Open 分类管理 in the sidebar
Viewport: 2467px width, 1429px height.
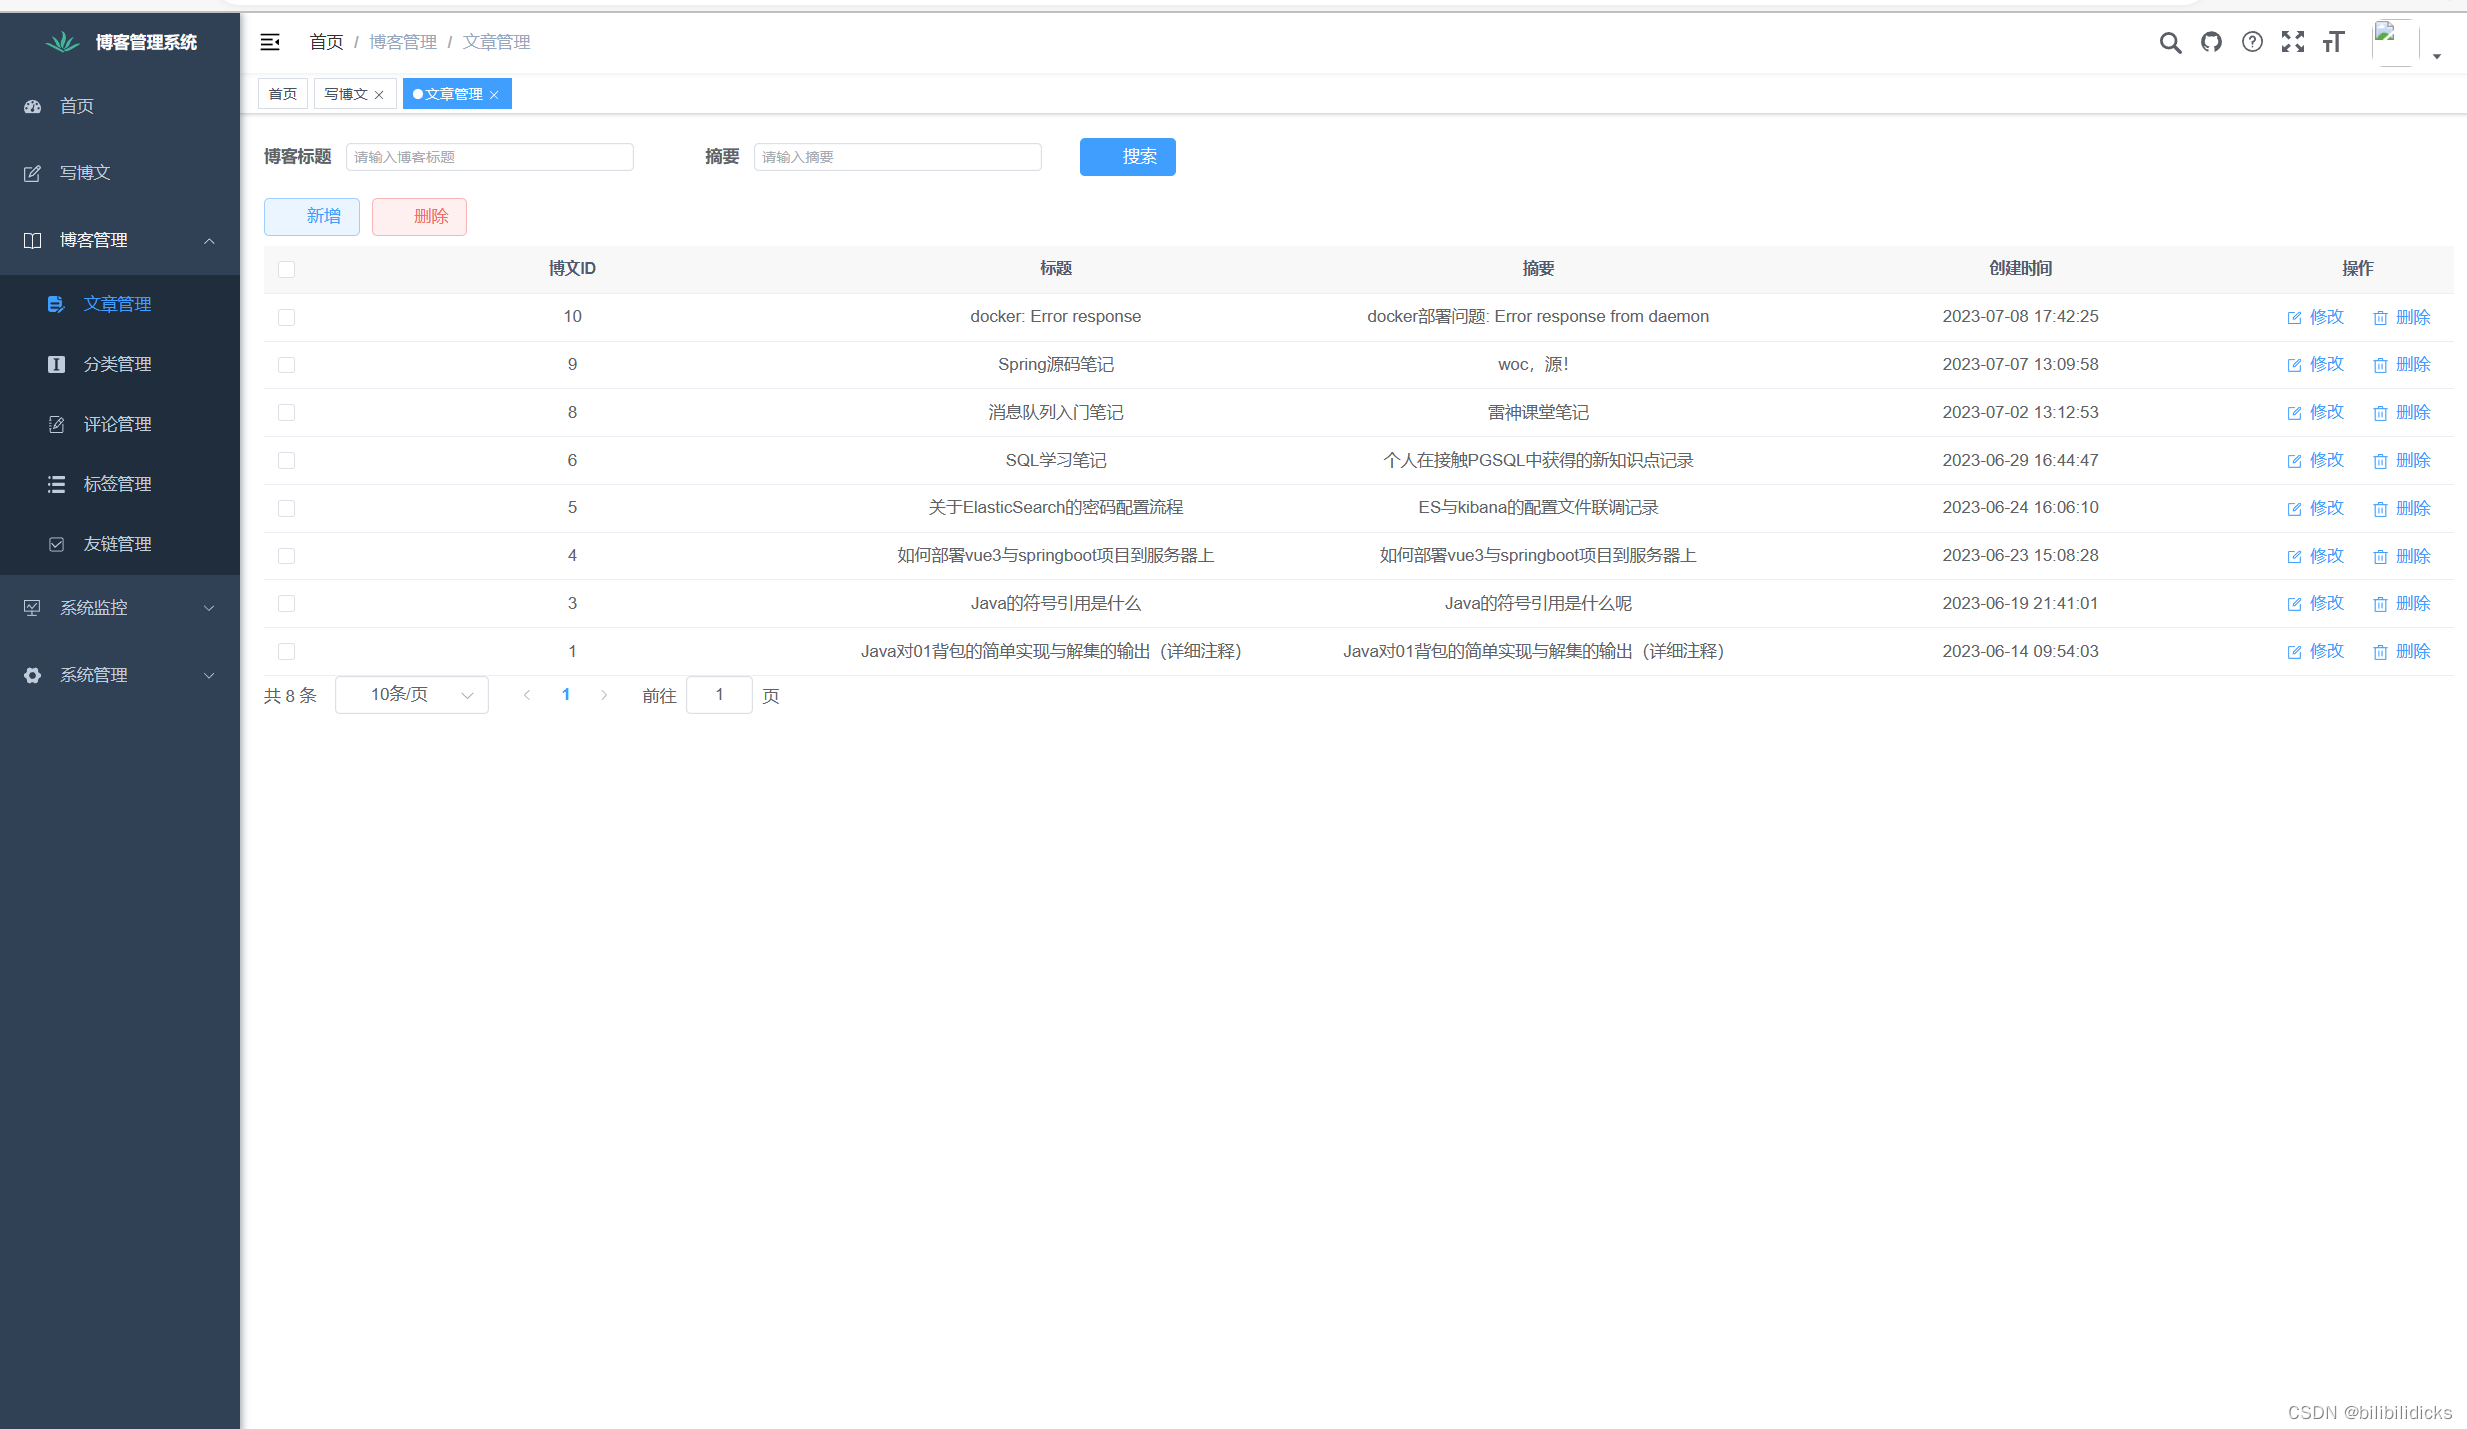tap(117, 364)
